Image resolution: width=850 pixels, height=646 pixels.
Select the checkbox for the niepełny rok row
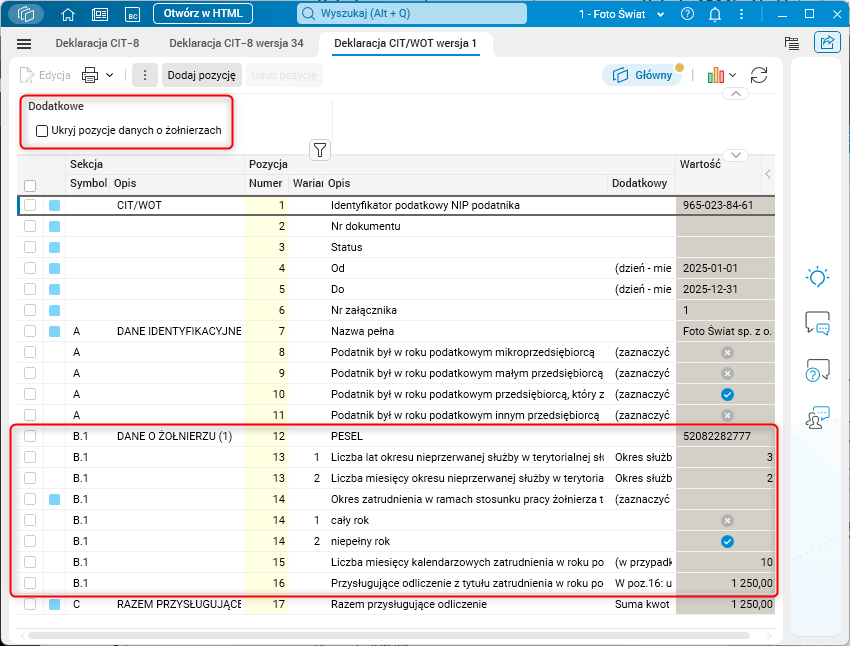tap(30, 541)
